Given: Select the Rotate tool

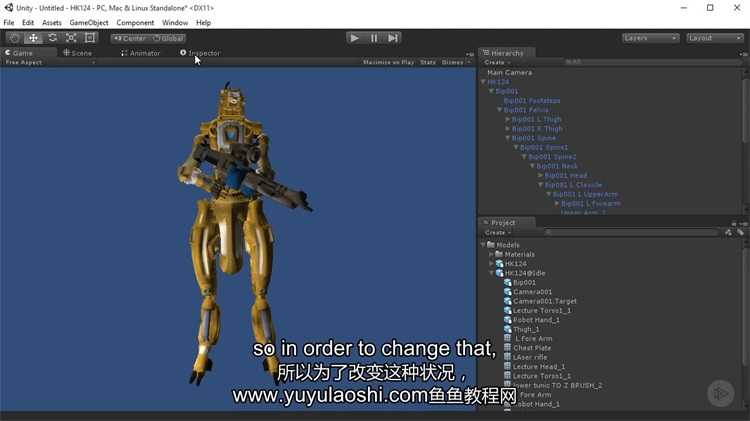Looking at the screenshot, I should 52,38.
